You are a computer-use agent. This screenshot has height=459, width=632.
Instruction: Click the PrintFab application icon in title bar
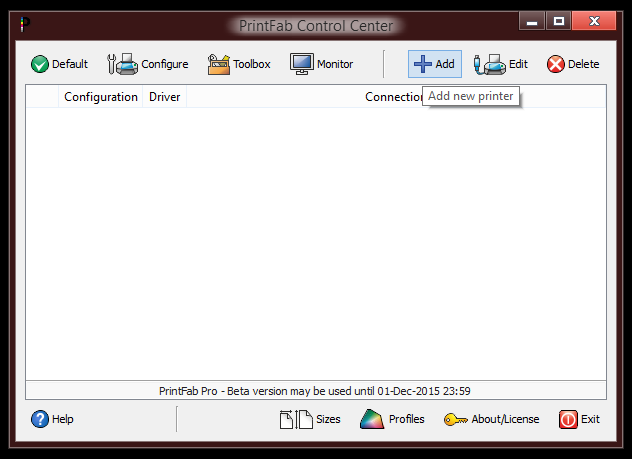(25, 25)
